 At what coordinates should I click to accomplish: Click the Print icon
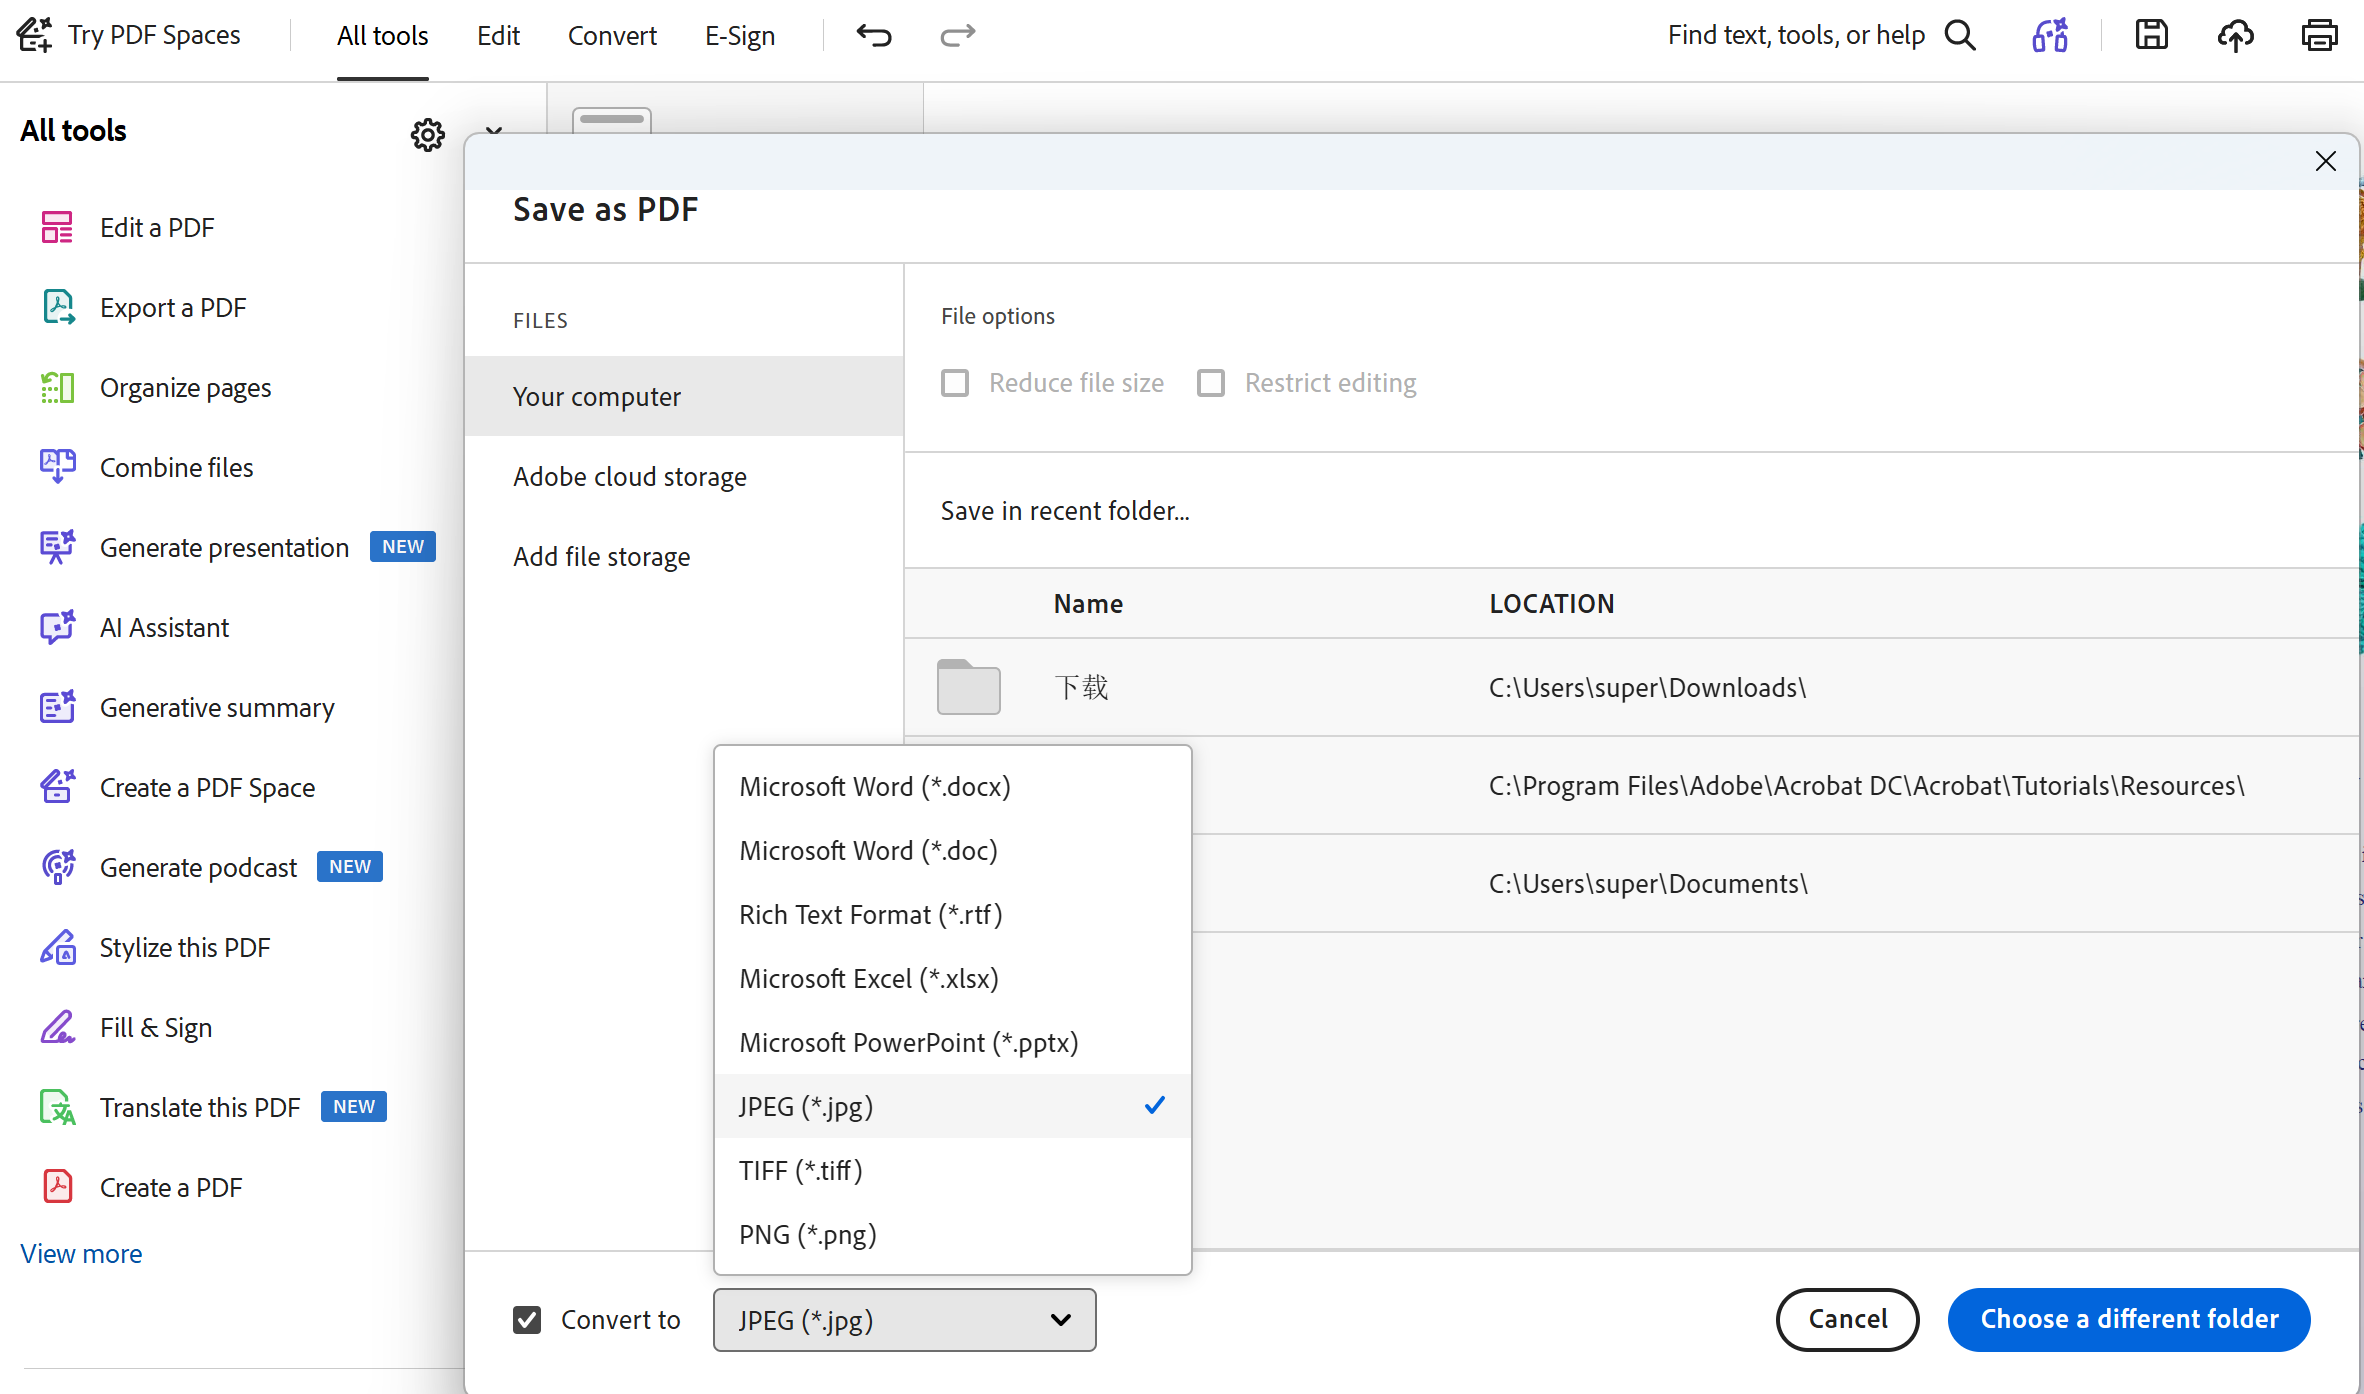[x=2319, y=36]
